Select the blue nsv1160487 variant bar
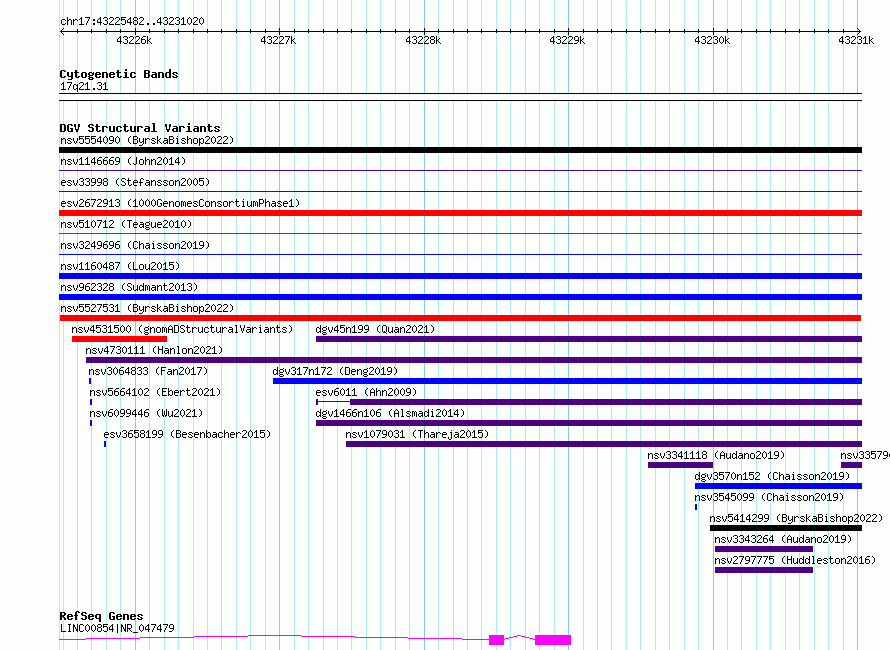 460,276
